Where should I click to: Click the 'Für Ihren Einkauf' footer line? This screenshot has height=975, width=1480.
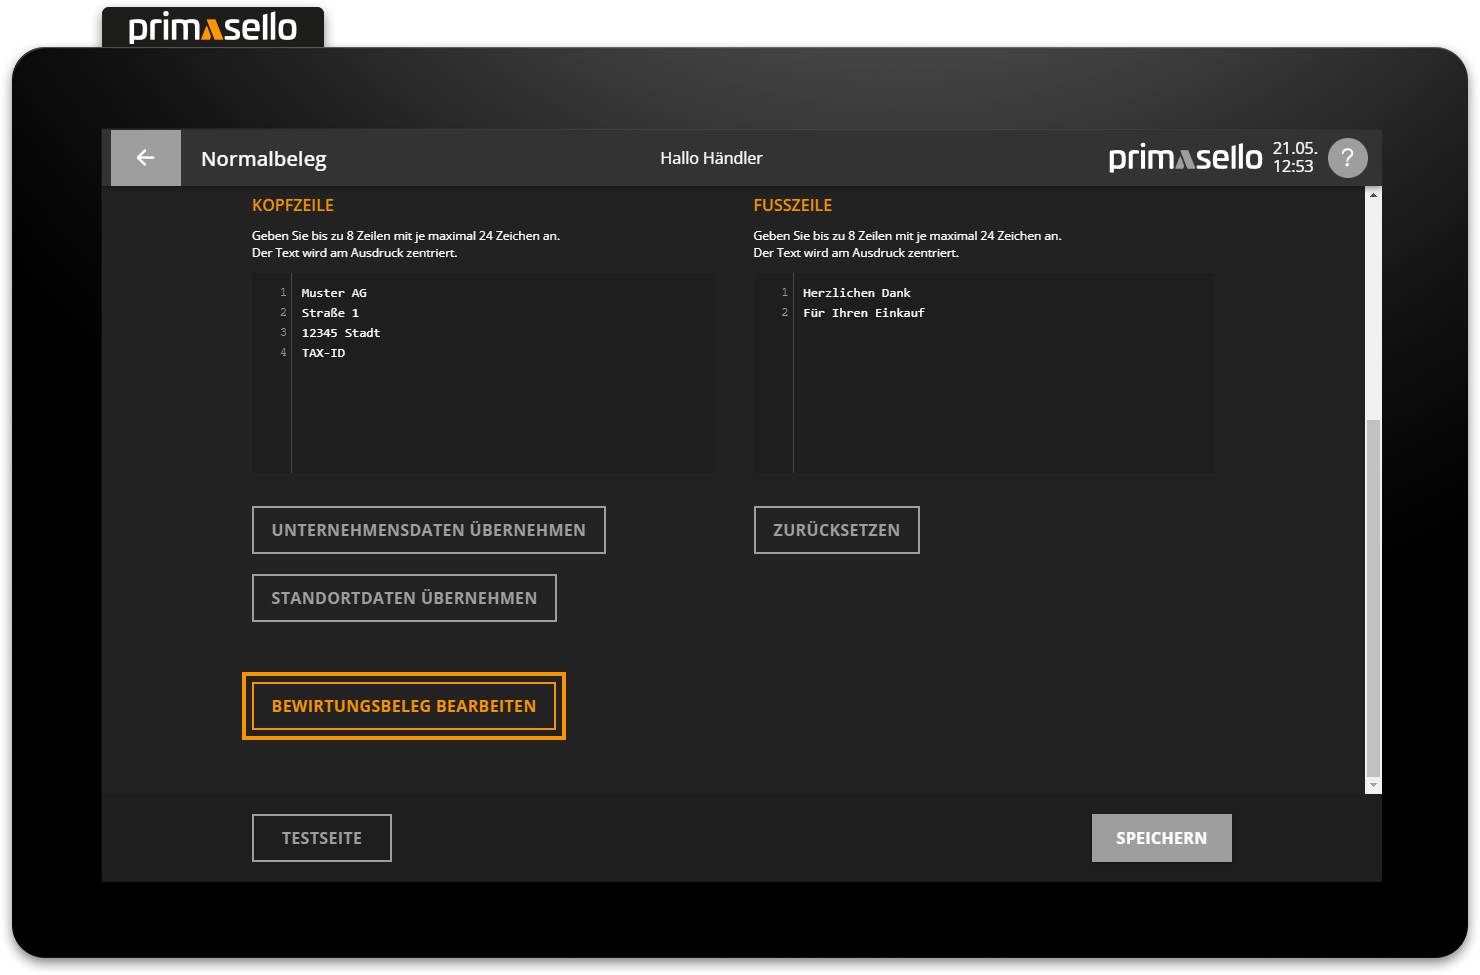864,313
